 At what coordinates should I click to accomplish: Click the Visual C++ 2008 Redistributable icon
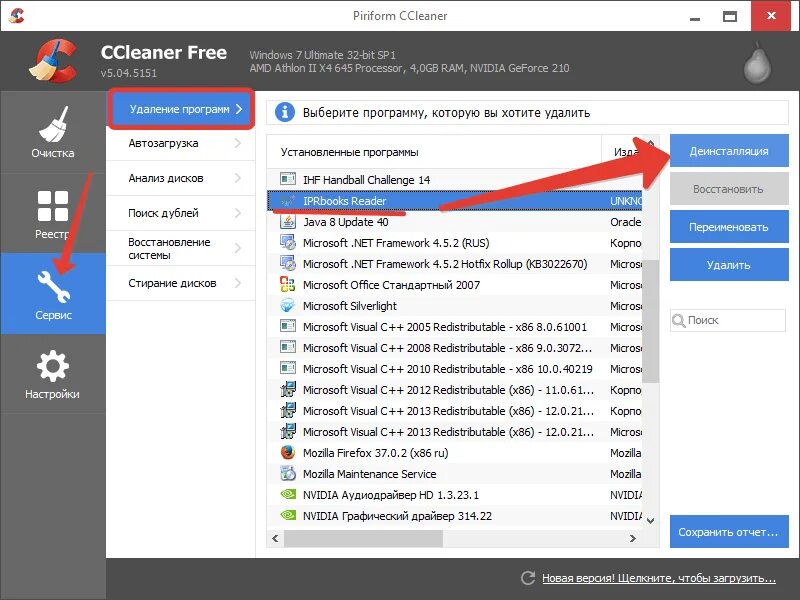(x=288, y=347)
